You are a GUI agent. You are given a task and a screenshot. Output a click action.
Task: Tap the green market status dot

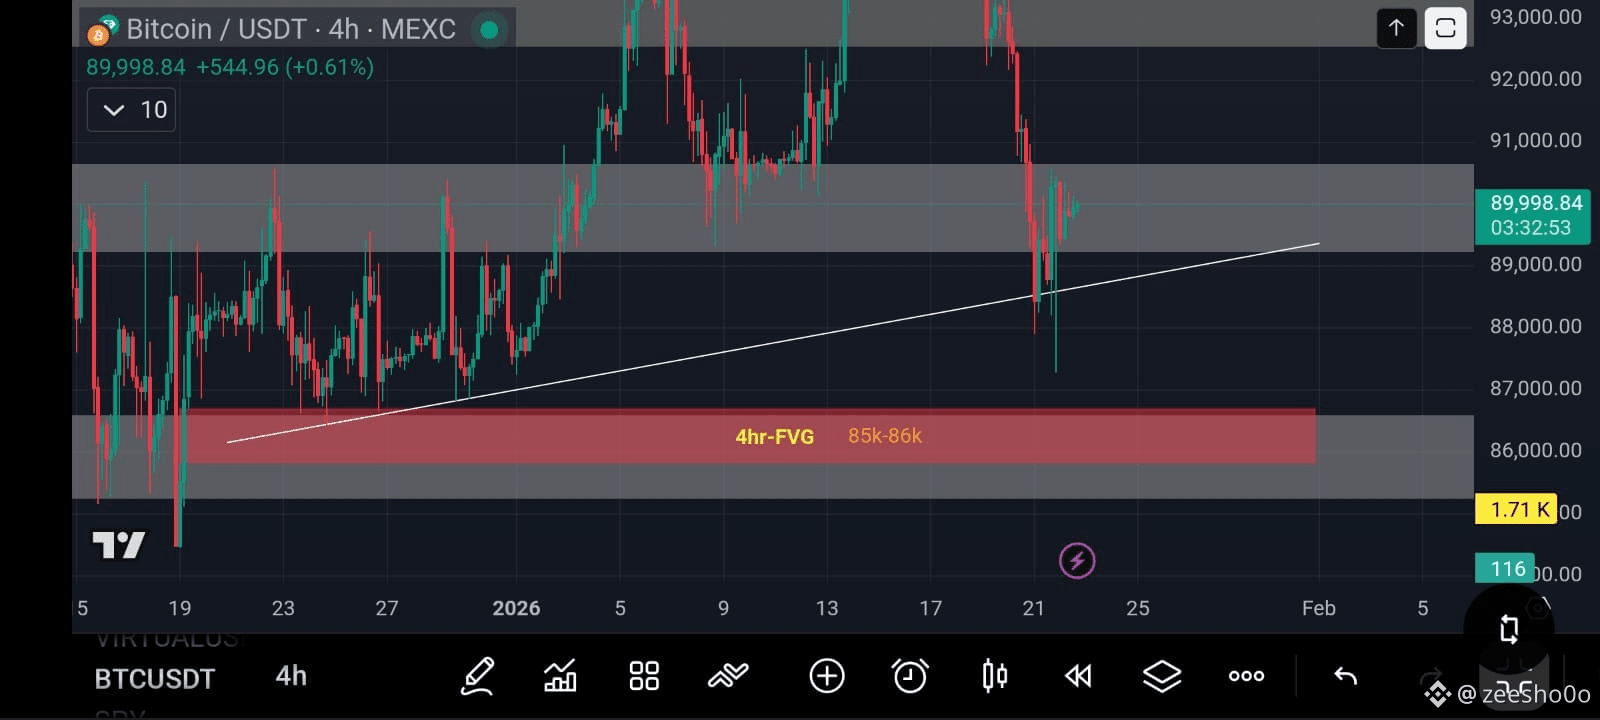[489, 30]
